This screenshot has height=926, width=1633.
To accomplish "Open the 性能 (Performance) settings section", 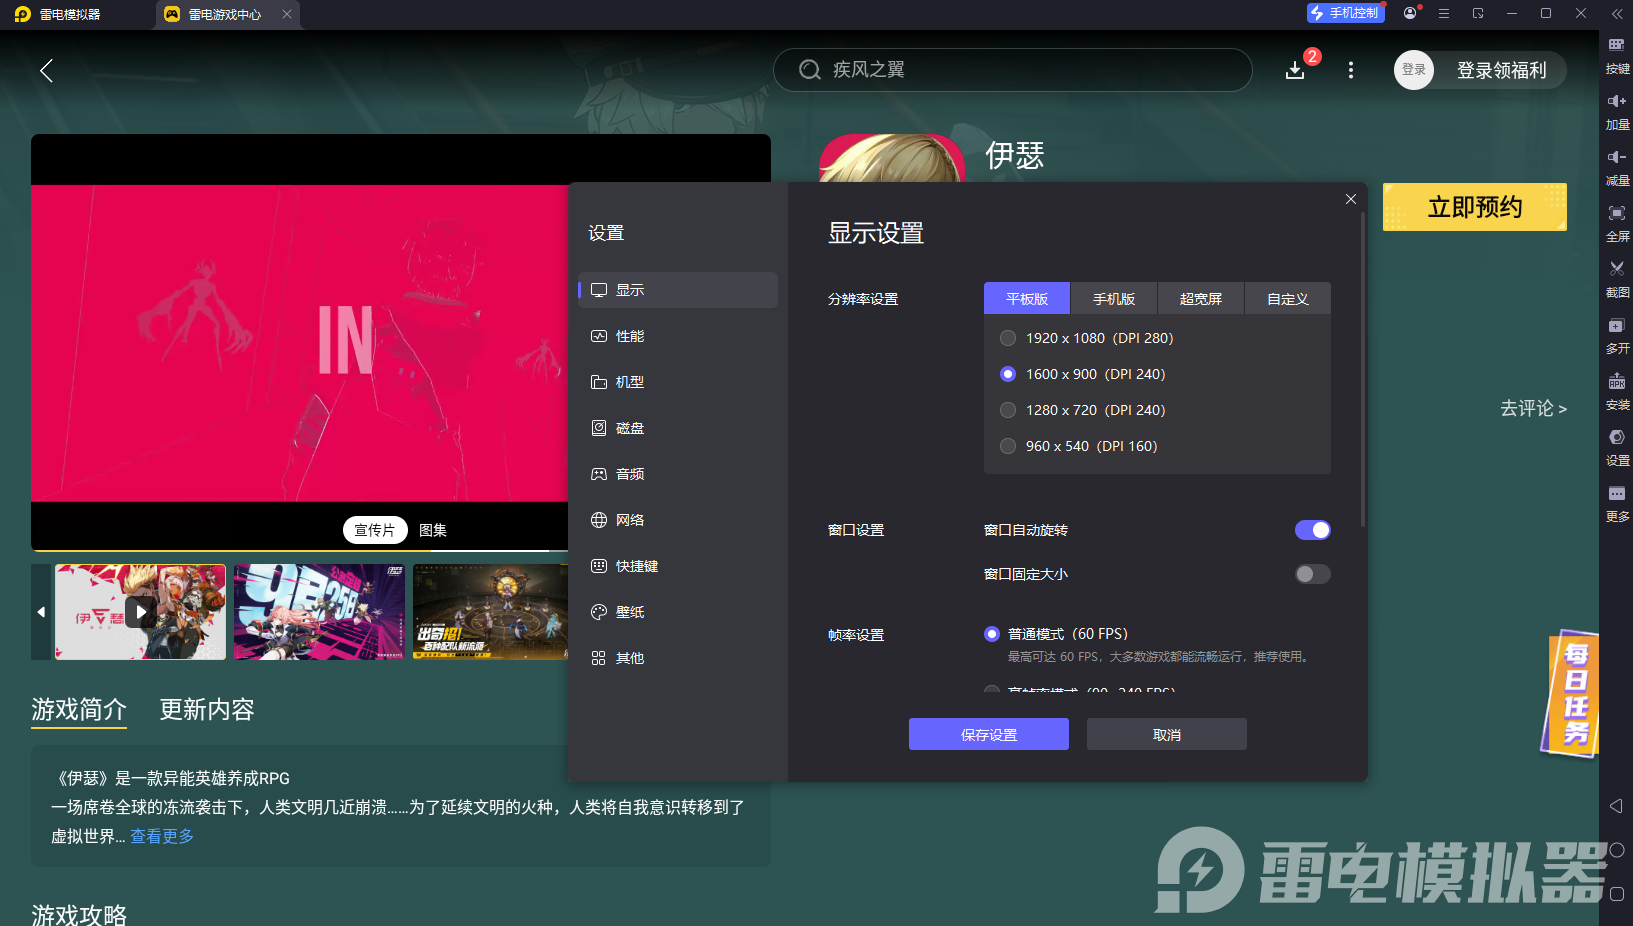I will (630, 336).
